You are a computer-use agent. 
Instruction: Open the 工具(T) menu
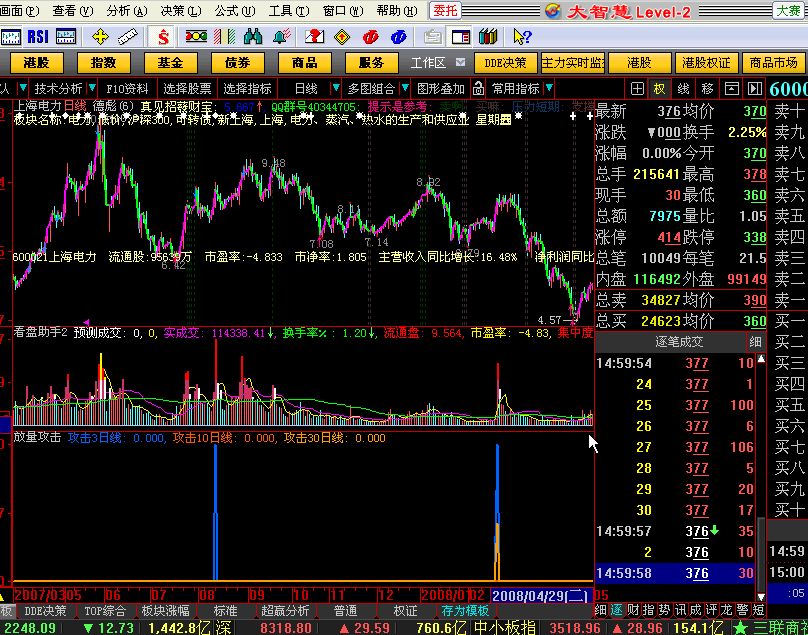click(289, 11)
